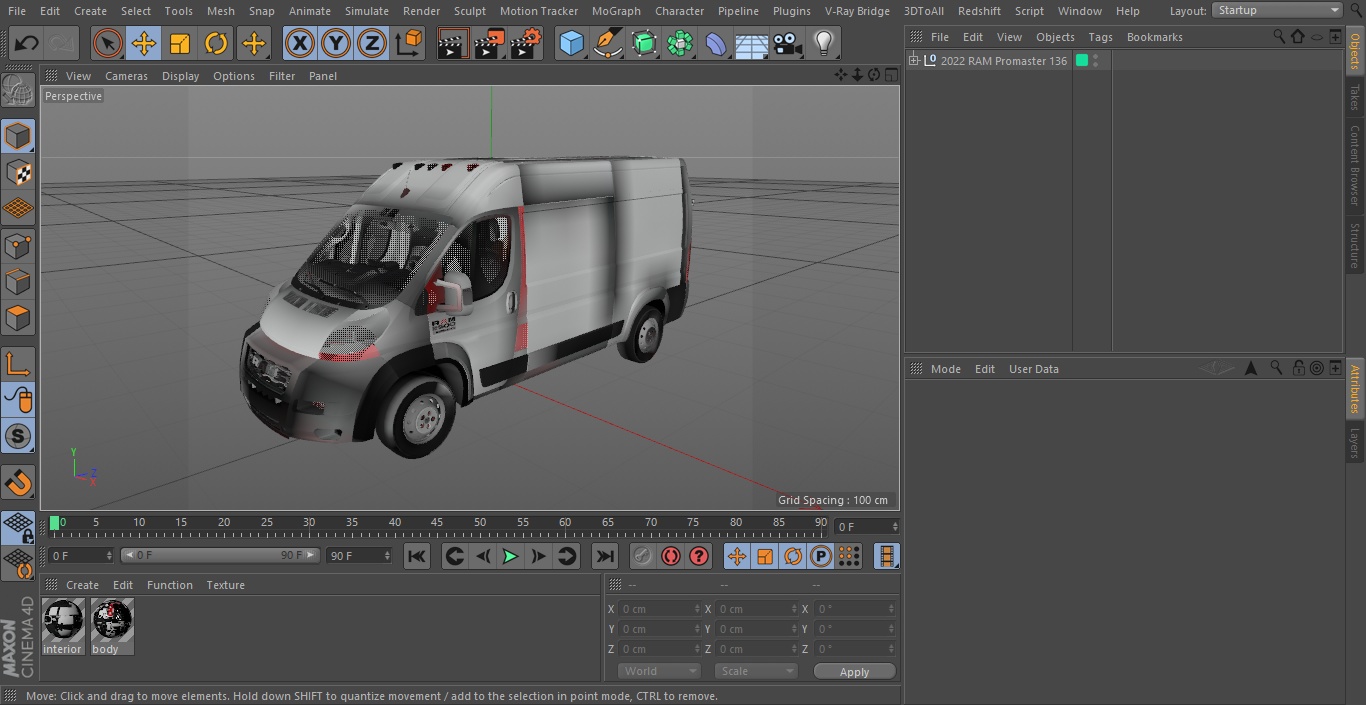Add a Cube primitive object

click(571, 43)
